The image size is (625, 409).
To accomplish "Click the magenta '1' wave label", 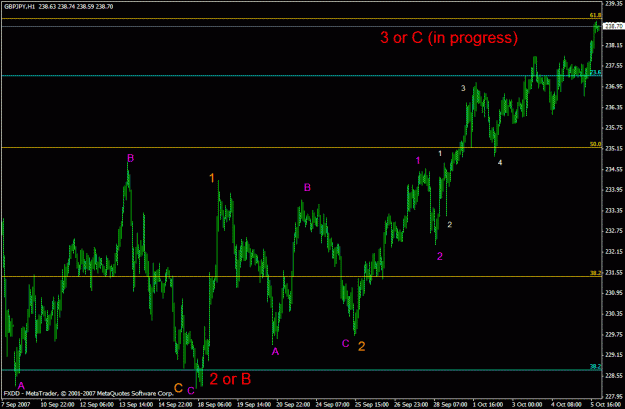I will pos(418,160).
